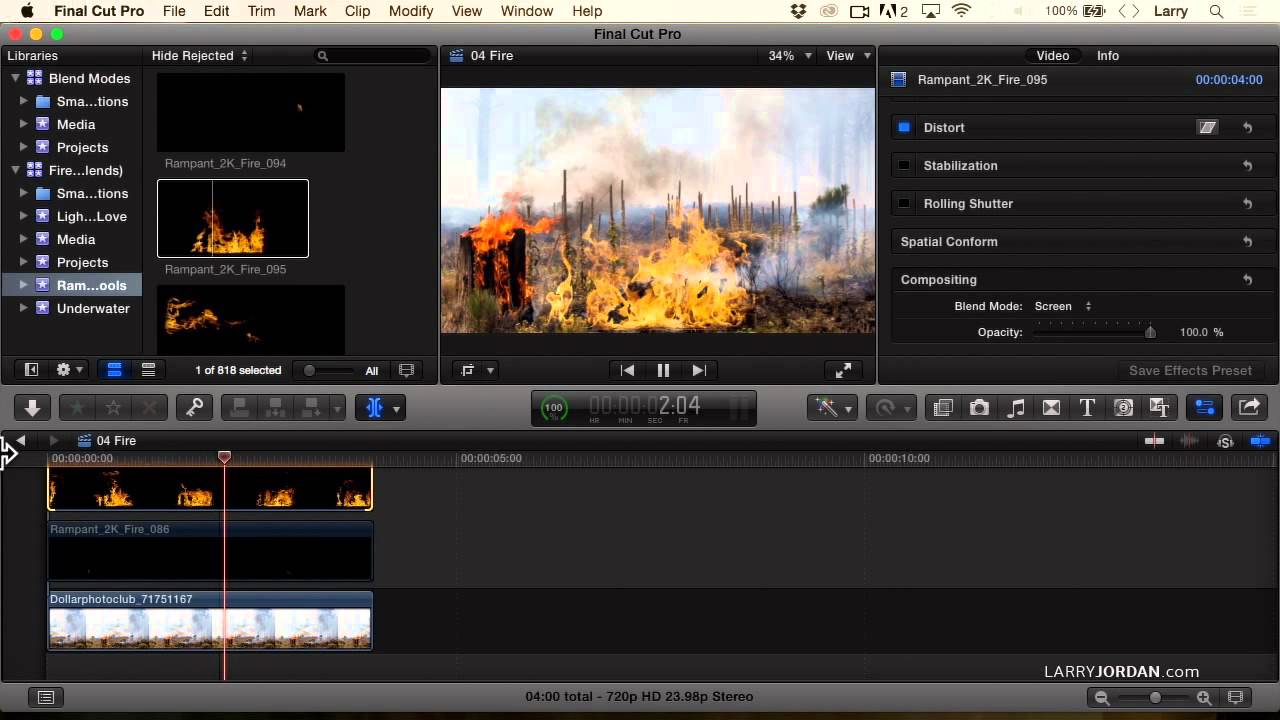The height and width of the screenshot is (720, 1280).
Task: Jump to next edit in viewer
Action: coord(699,370)
